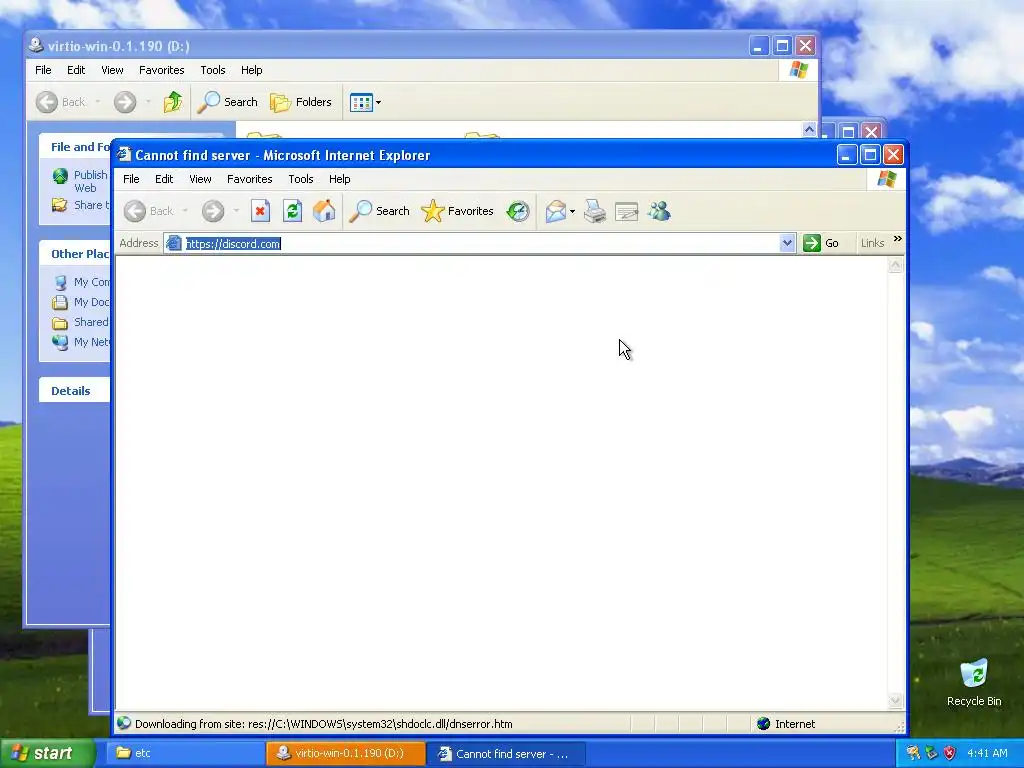Screen dimensions: 1024x768
Task: Switch to the etc taskbar button
Action: pyautogui.click(x=185, y=753)
